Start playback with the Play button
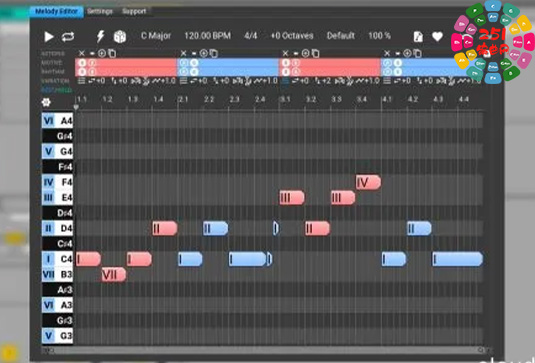The height and width of the screenshot is (363, 535). click(49, 37)
